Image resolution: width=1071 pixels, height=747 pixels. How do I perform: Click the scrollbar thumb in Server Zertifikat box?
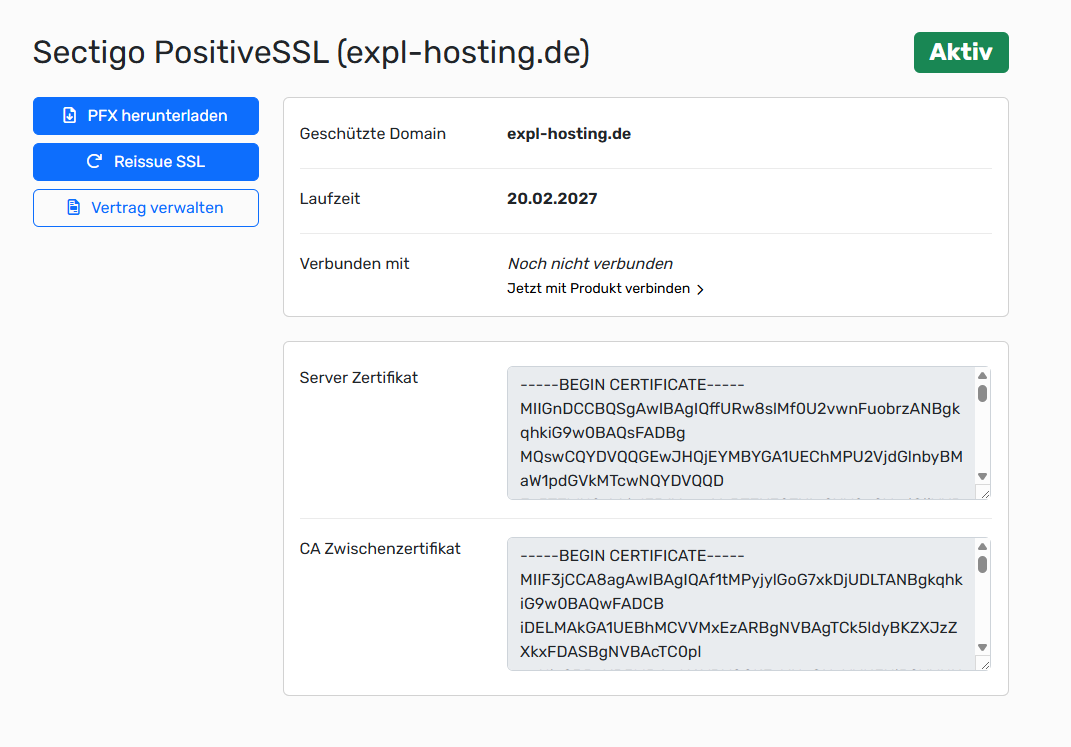[982, 393]
